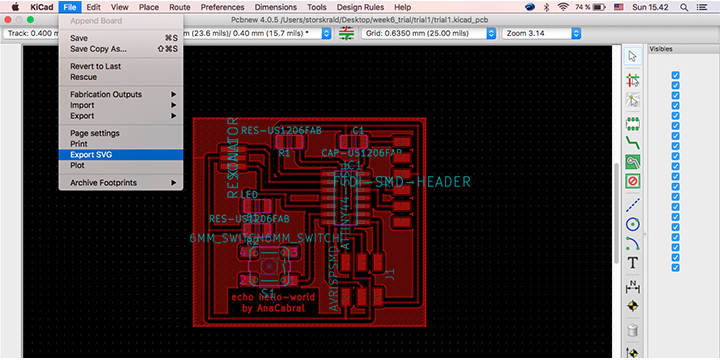The image size is (720, 360).
Task: Pick the layer alignment target tool
Action: tap(633, 305)
